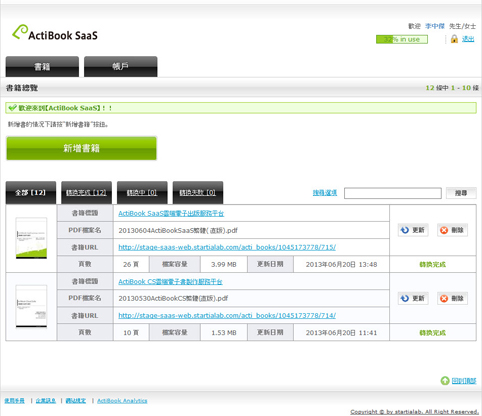Click the 退出 logout link

point(468,39)
